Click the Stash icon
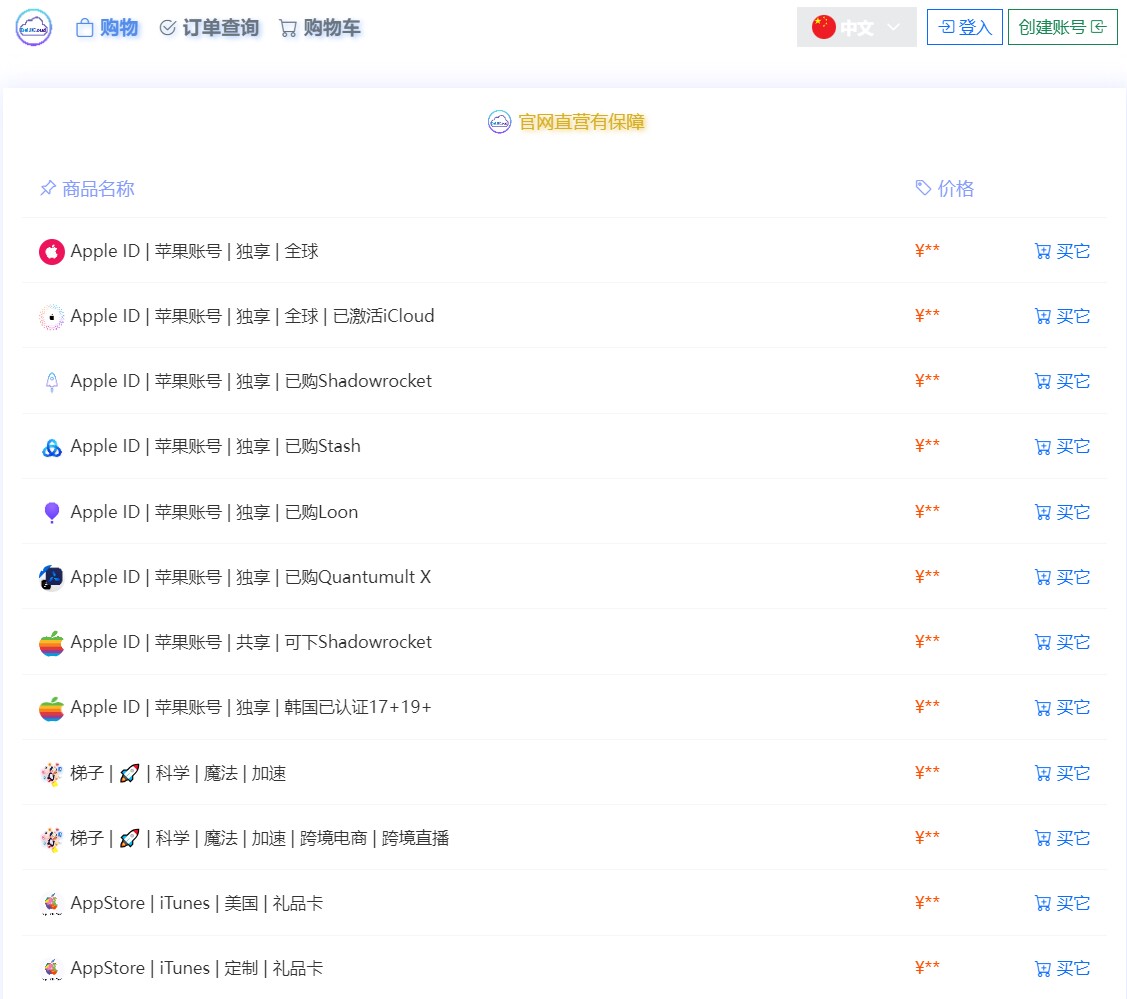 click(52, 447)
